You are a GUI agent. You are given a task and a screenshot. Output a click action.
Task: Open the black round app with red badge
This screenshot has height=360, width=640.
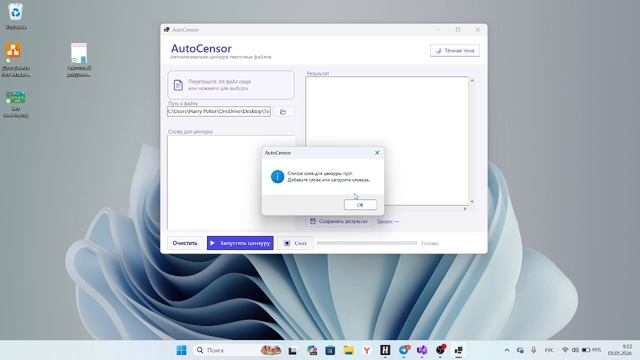coord(440,350)
